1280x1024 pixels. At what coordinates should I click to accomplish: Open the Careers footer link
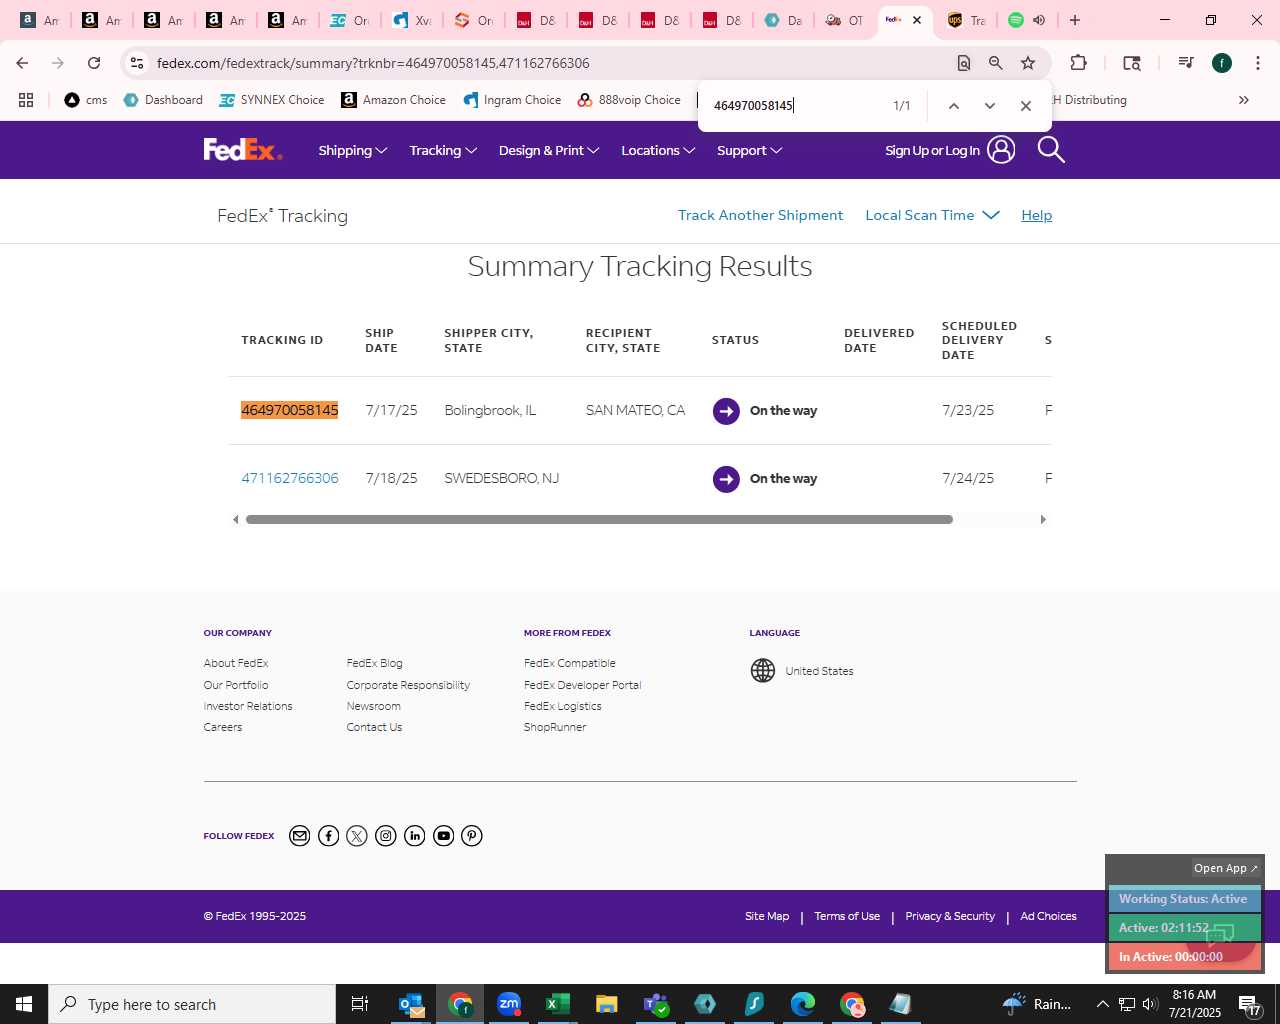[222, 727]
